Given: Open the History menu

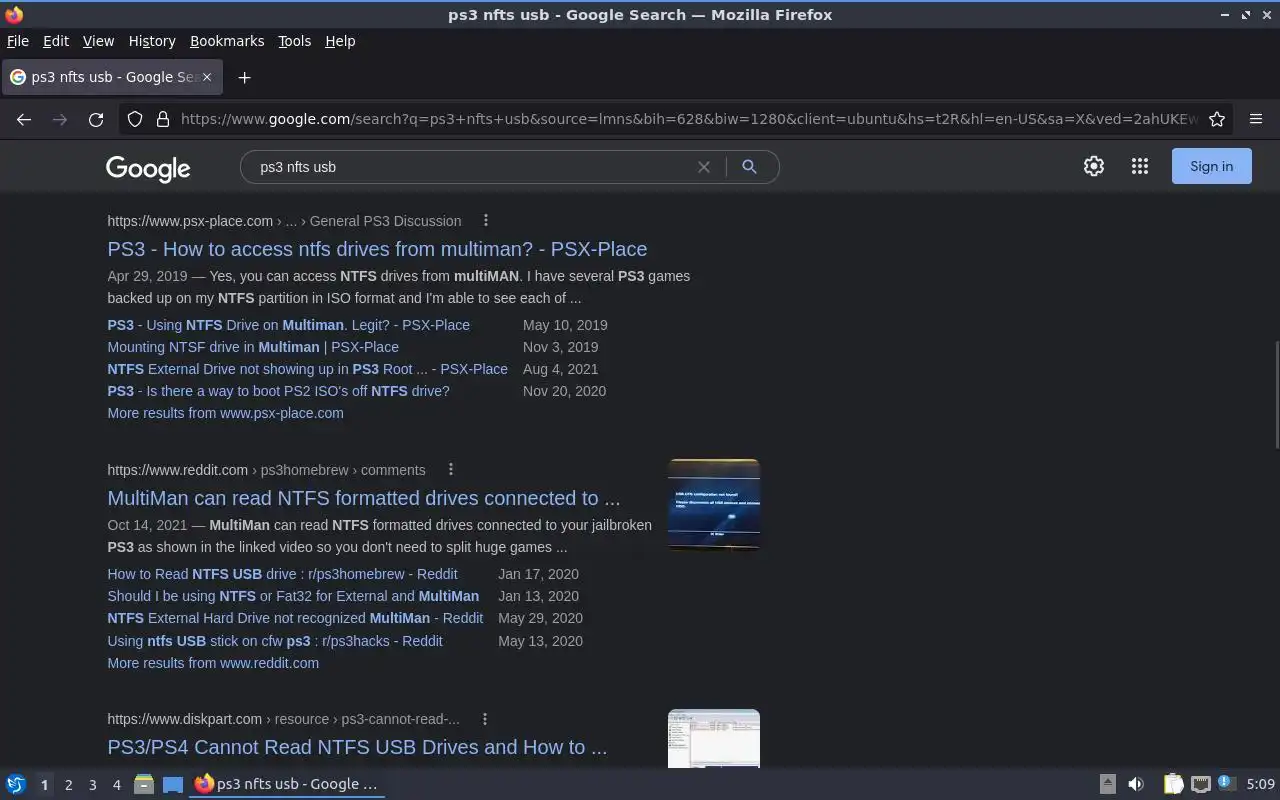Looking at the screenshot, I should [x=152, y=41].
